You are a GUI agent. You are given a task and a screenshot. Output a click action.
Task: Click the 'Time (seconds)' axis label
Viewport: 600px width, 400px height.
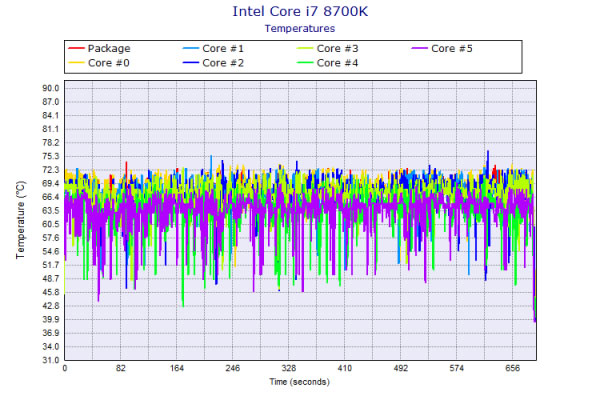300,382
